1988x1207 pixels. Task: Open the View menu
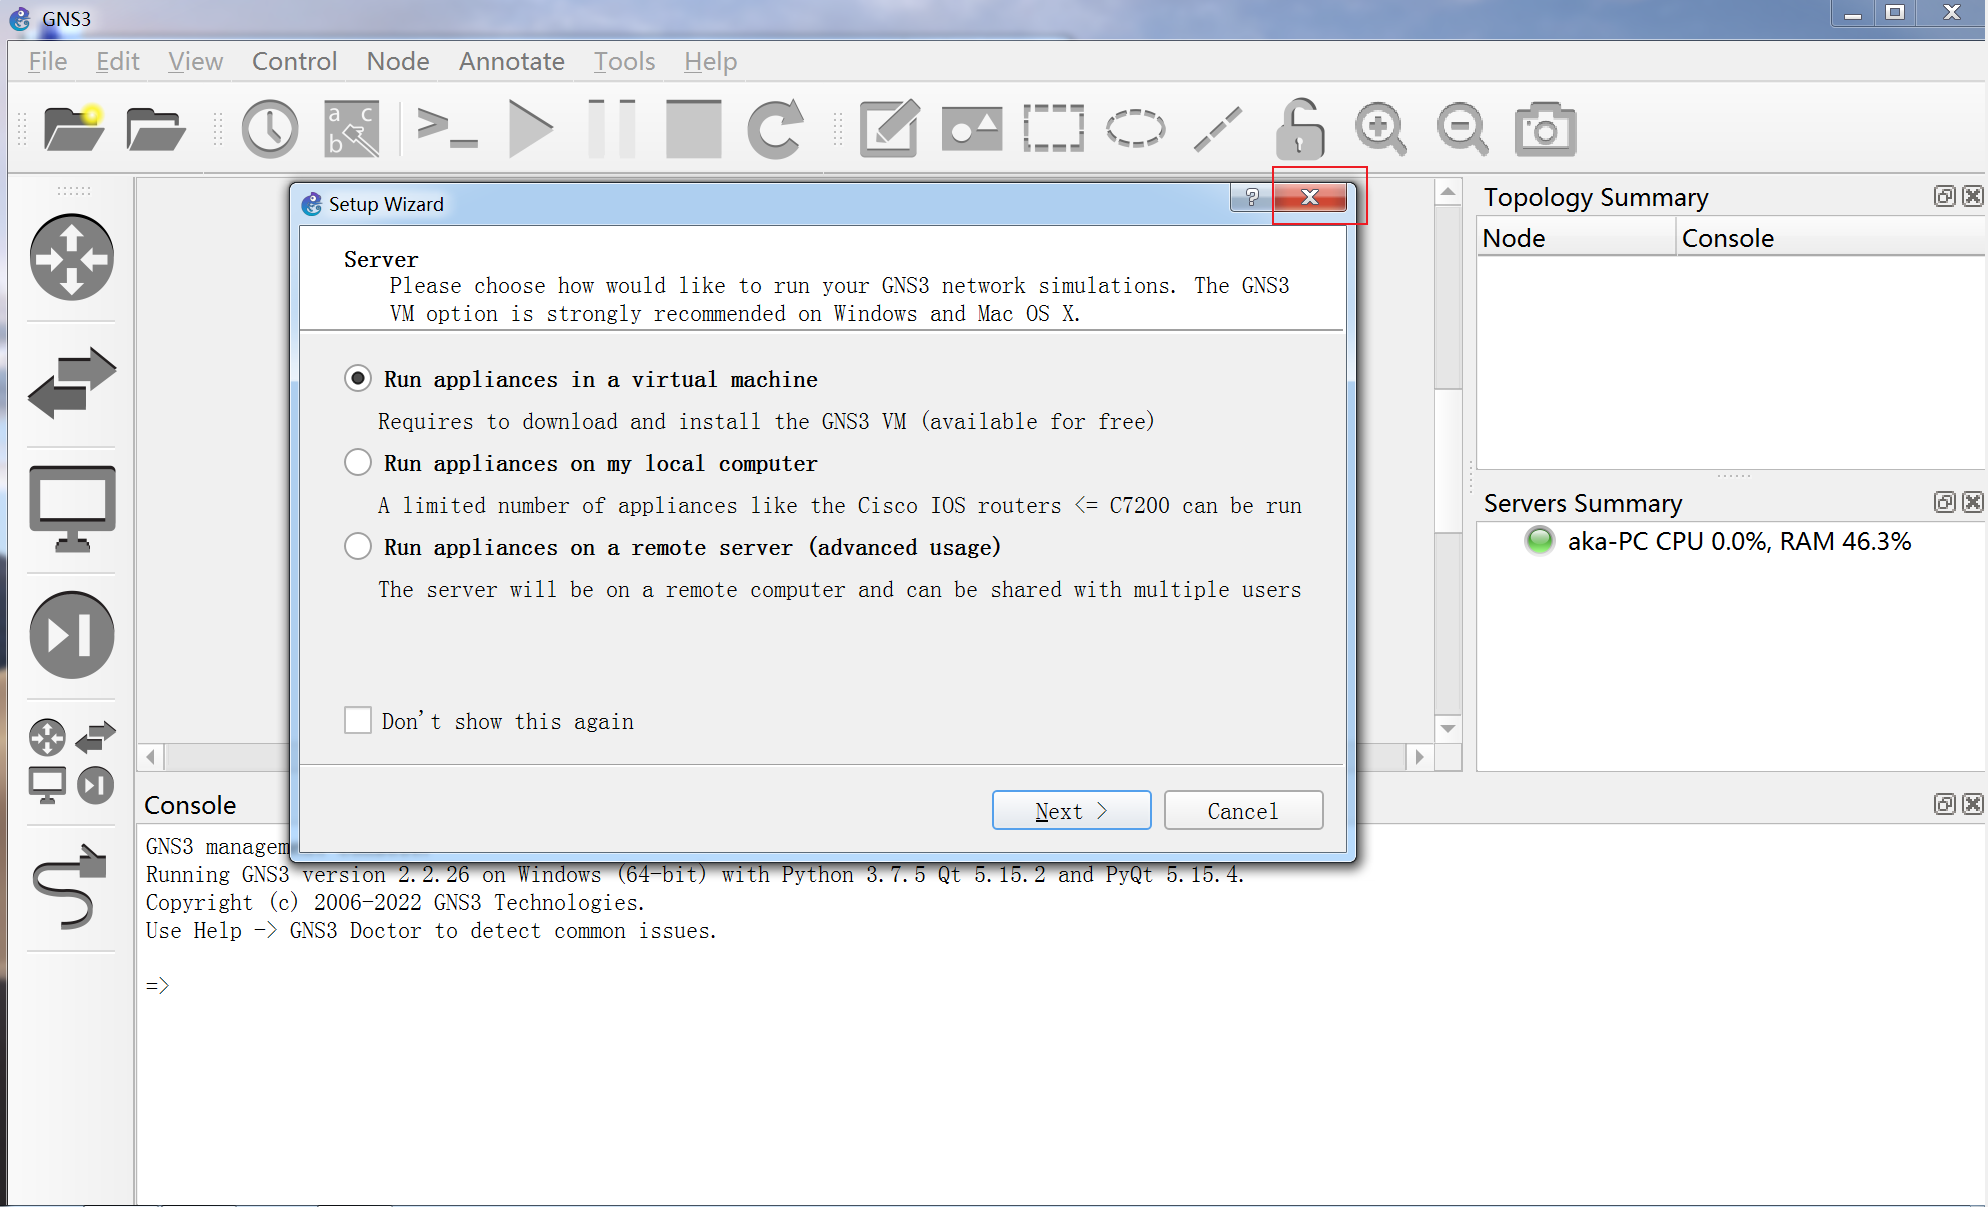coord(195,61)
